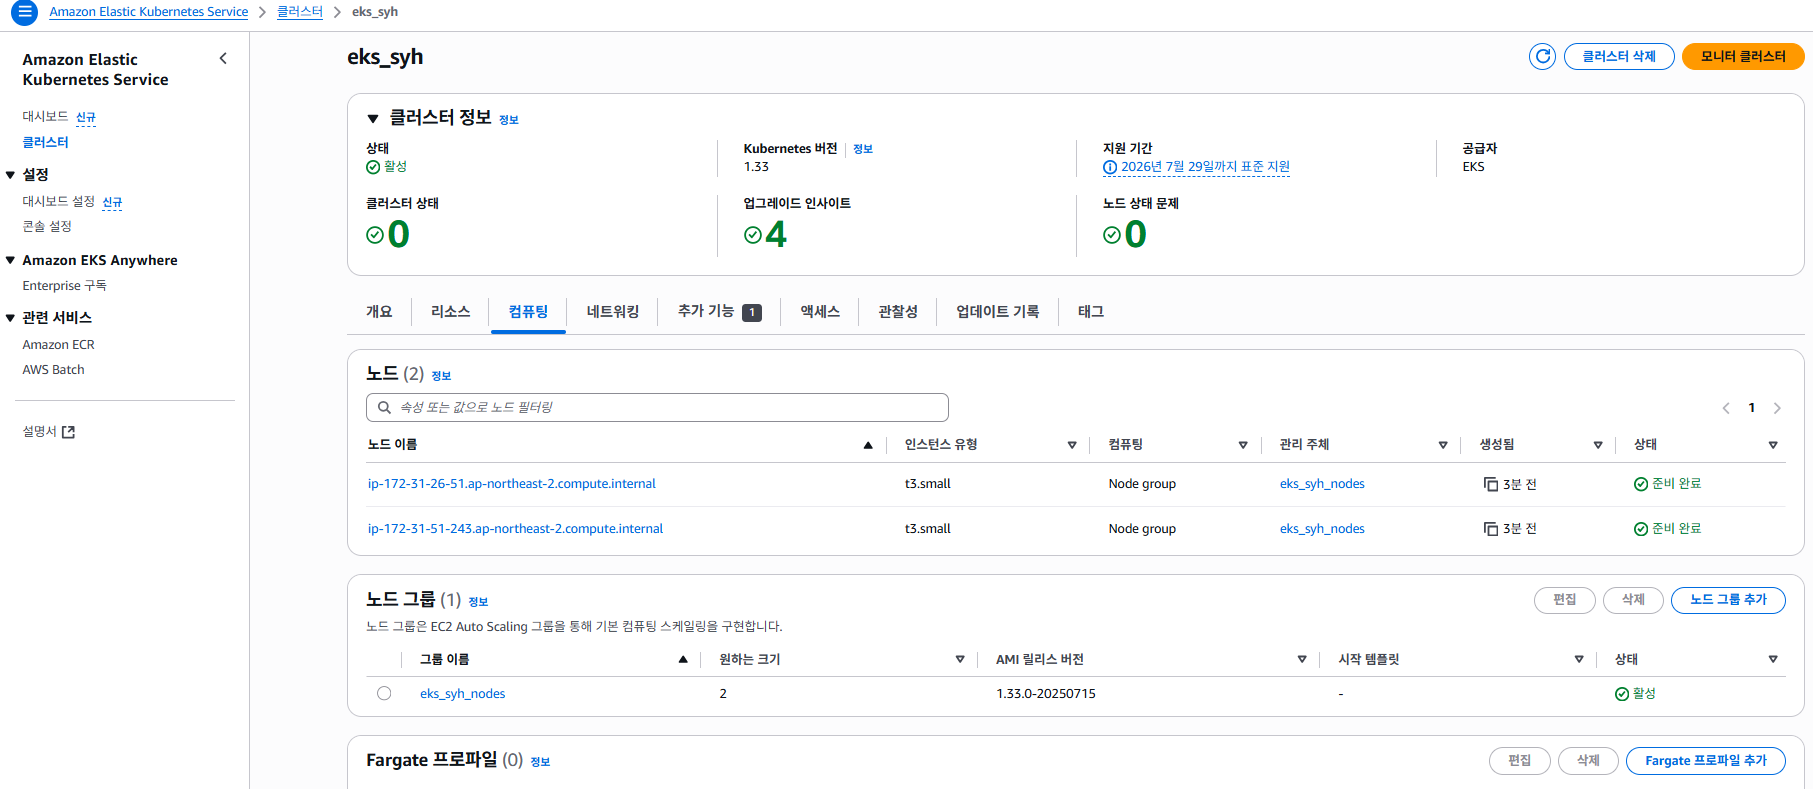Viewport: 1813px width, 789px height.
Task: Open the 업데이트 기록 tab
Action: click(998, 312)
